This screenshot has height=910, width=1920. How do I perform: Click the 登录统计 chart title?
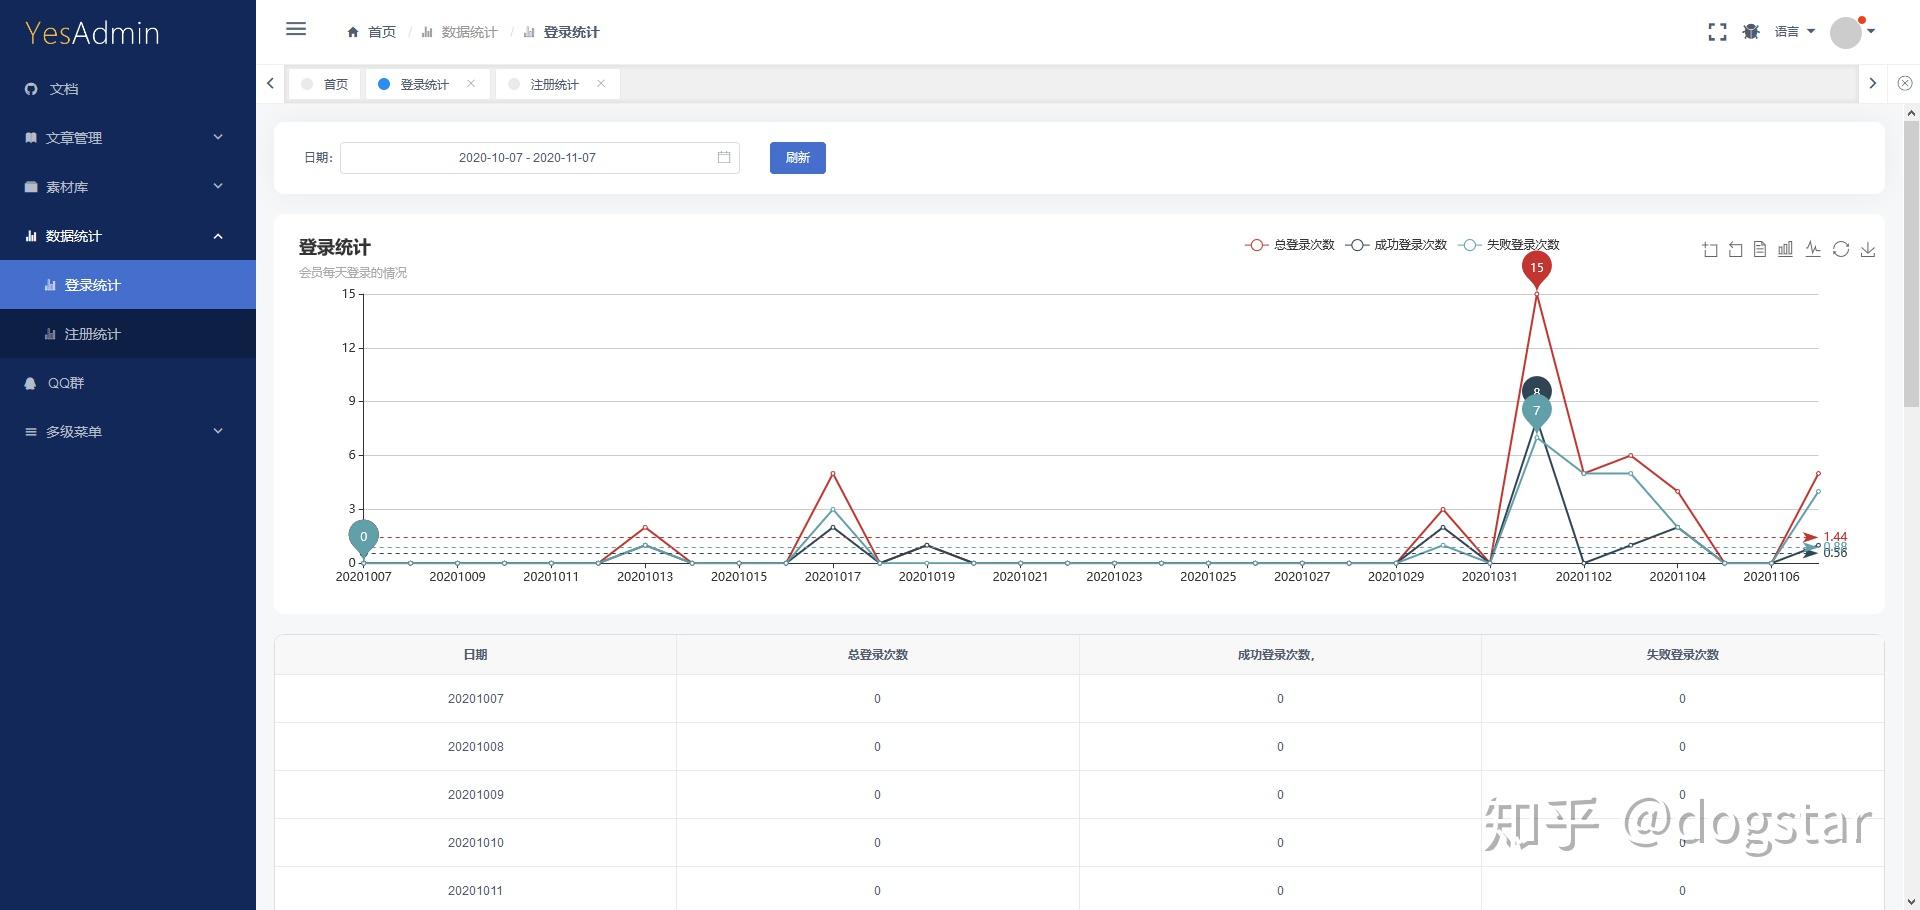[x=334, y=247]
